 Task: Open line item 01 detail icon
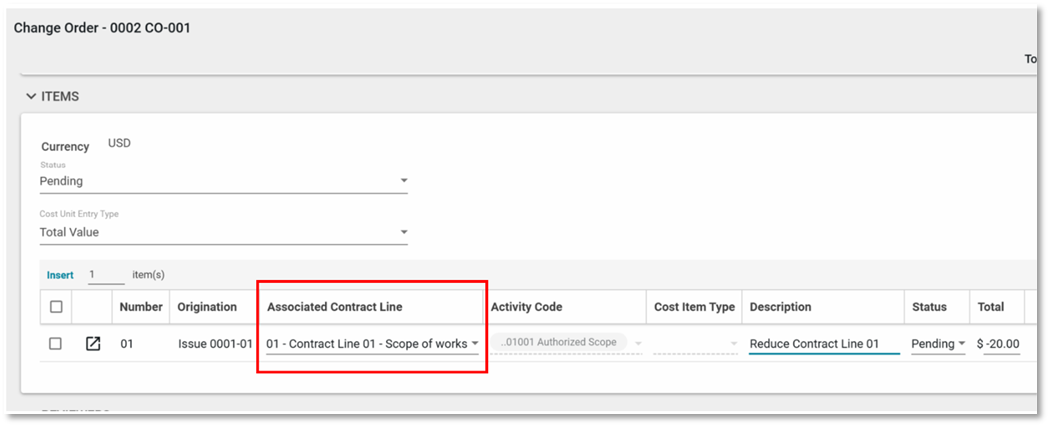coord(93,344)
